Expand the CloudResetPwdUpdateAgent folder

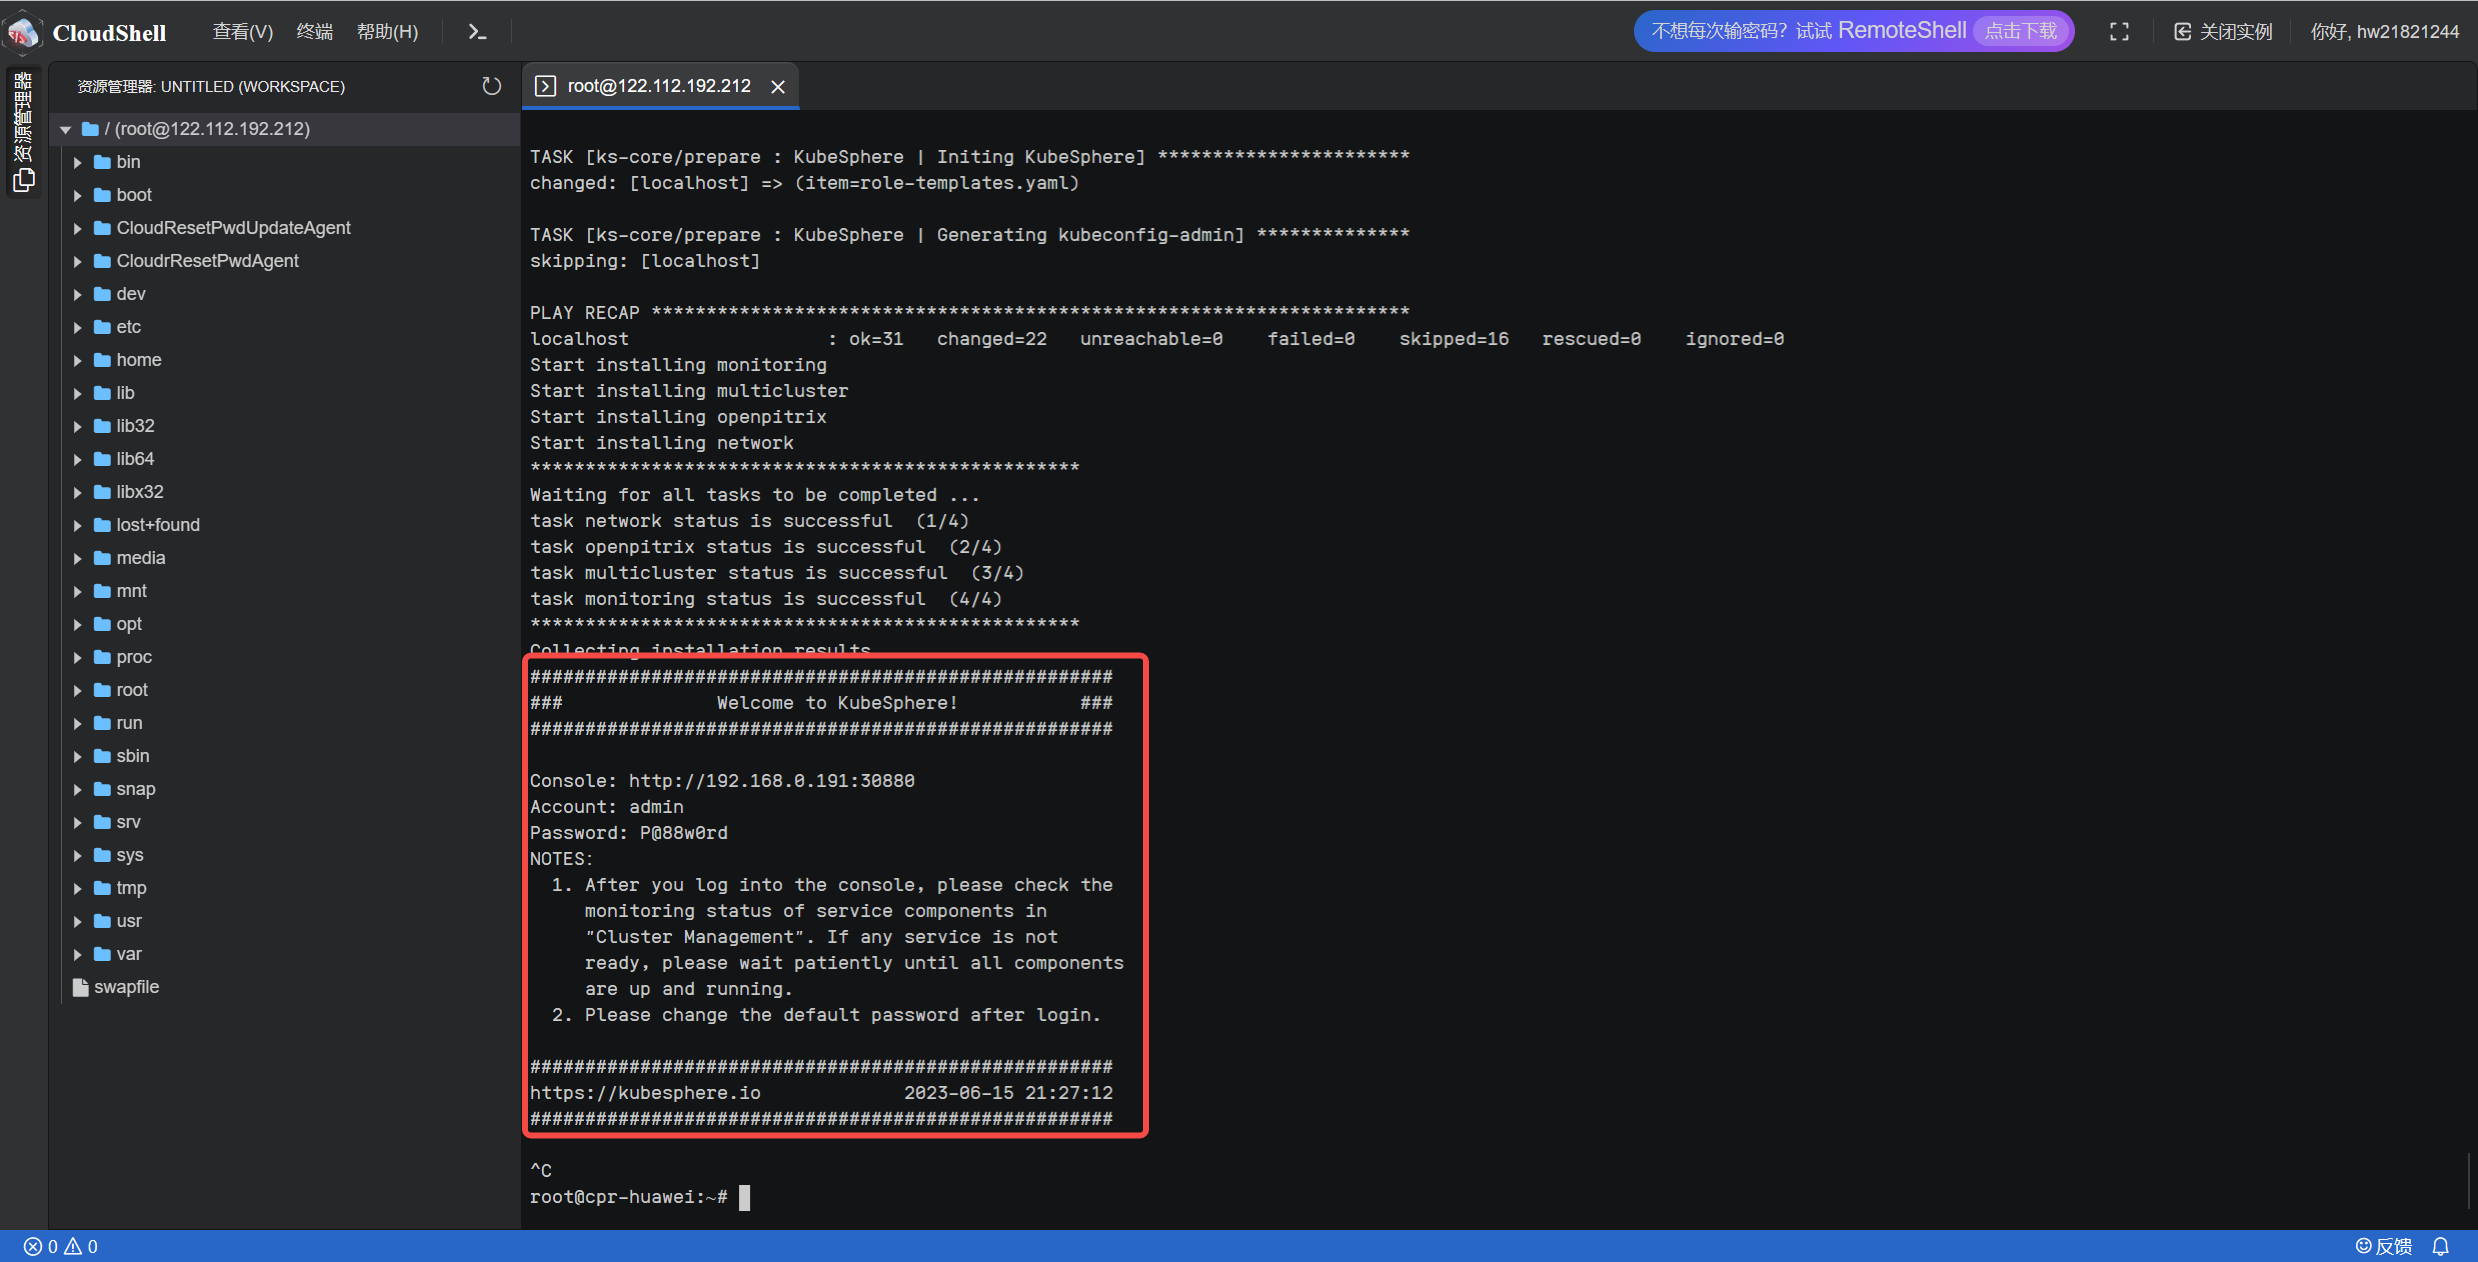point(78,228)
